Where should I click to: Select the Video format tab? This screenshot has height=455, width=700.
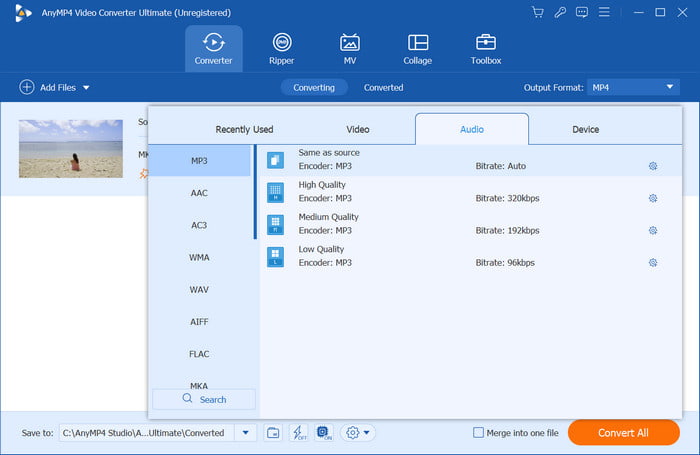pyautogui.click(x=358, y=129)
